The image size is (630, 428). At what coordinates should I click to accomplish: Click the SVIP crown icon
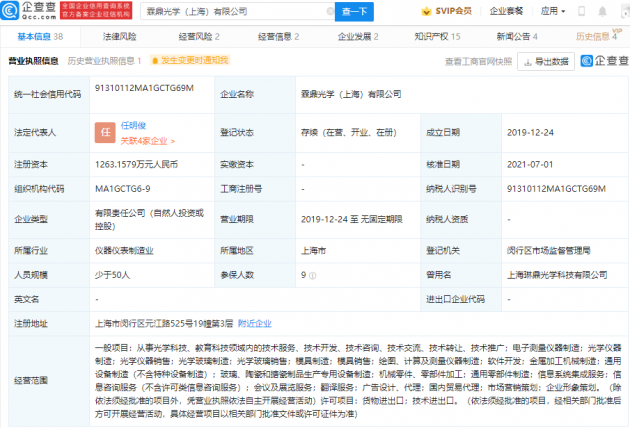(x=426, y=11)
